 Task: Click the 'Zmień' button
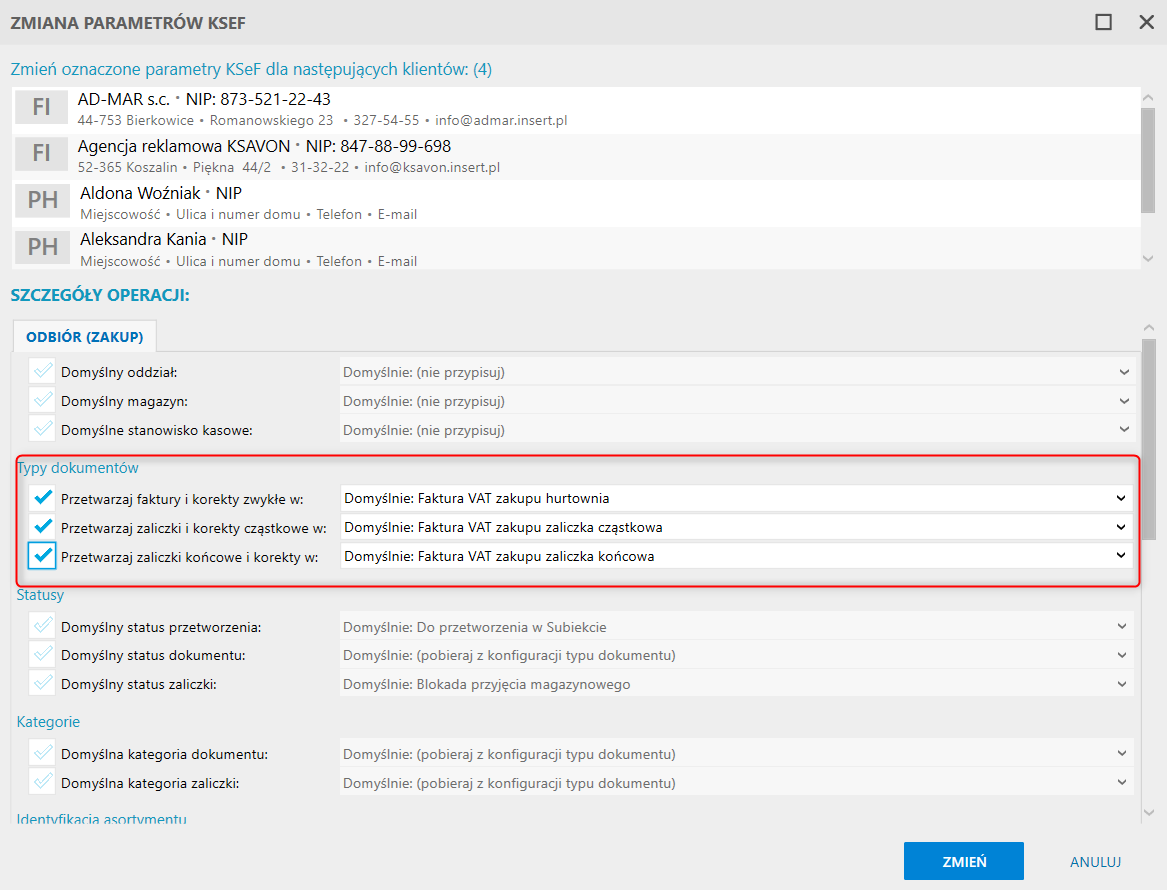(963, 861)
